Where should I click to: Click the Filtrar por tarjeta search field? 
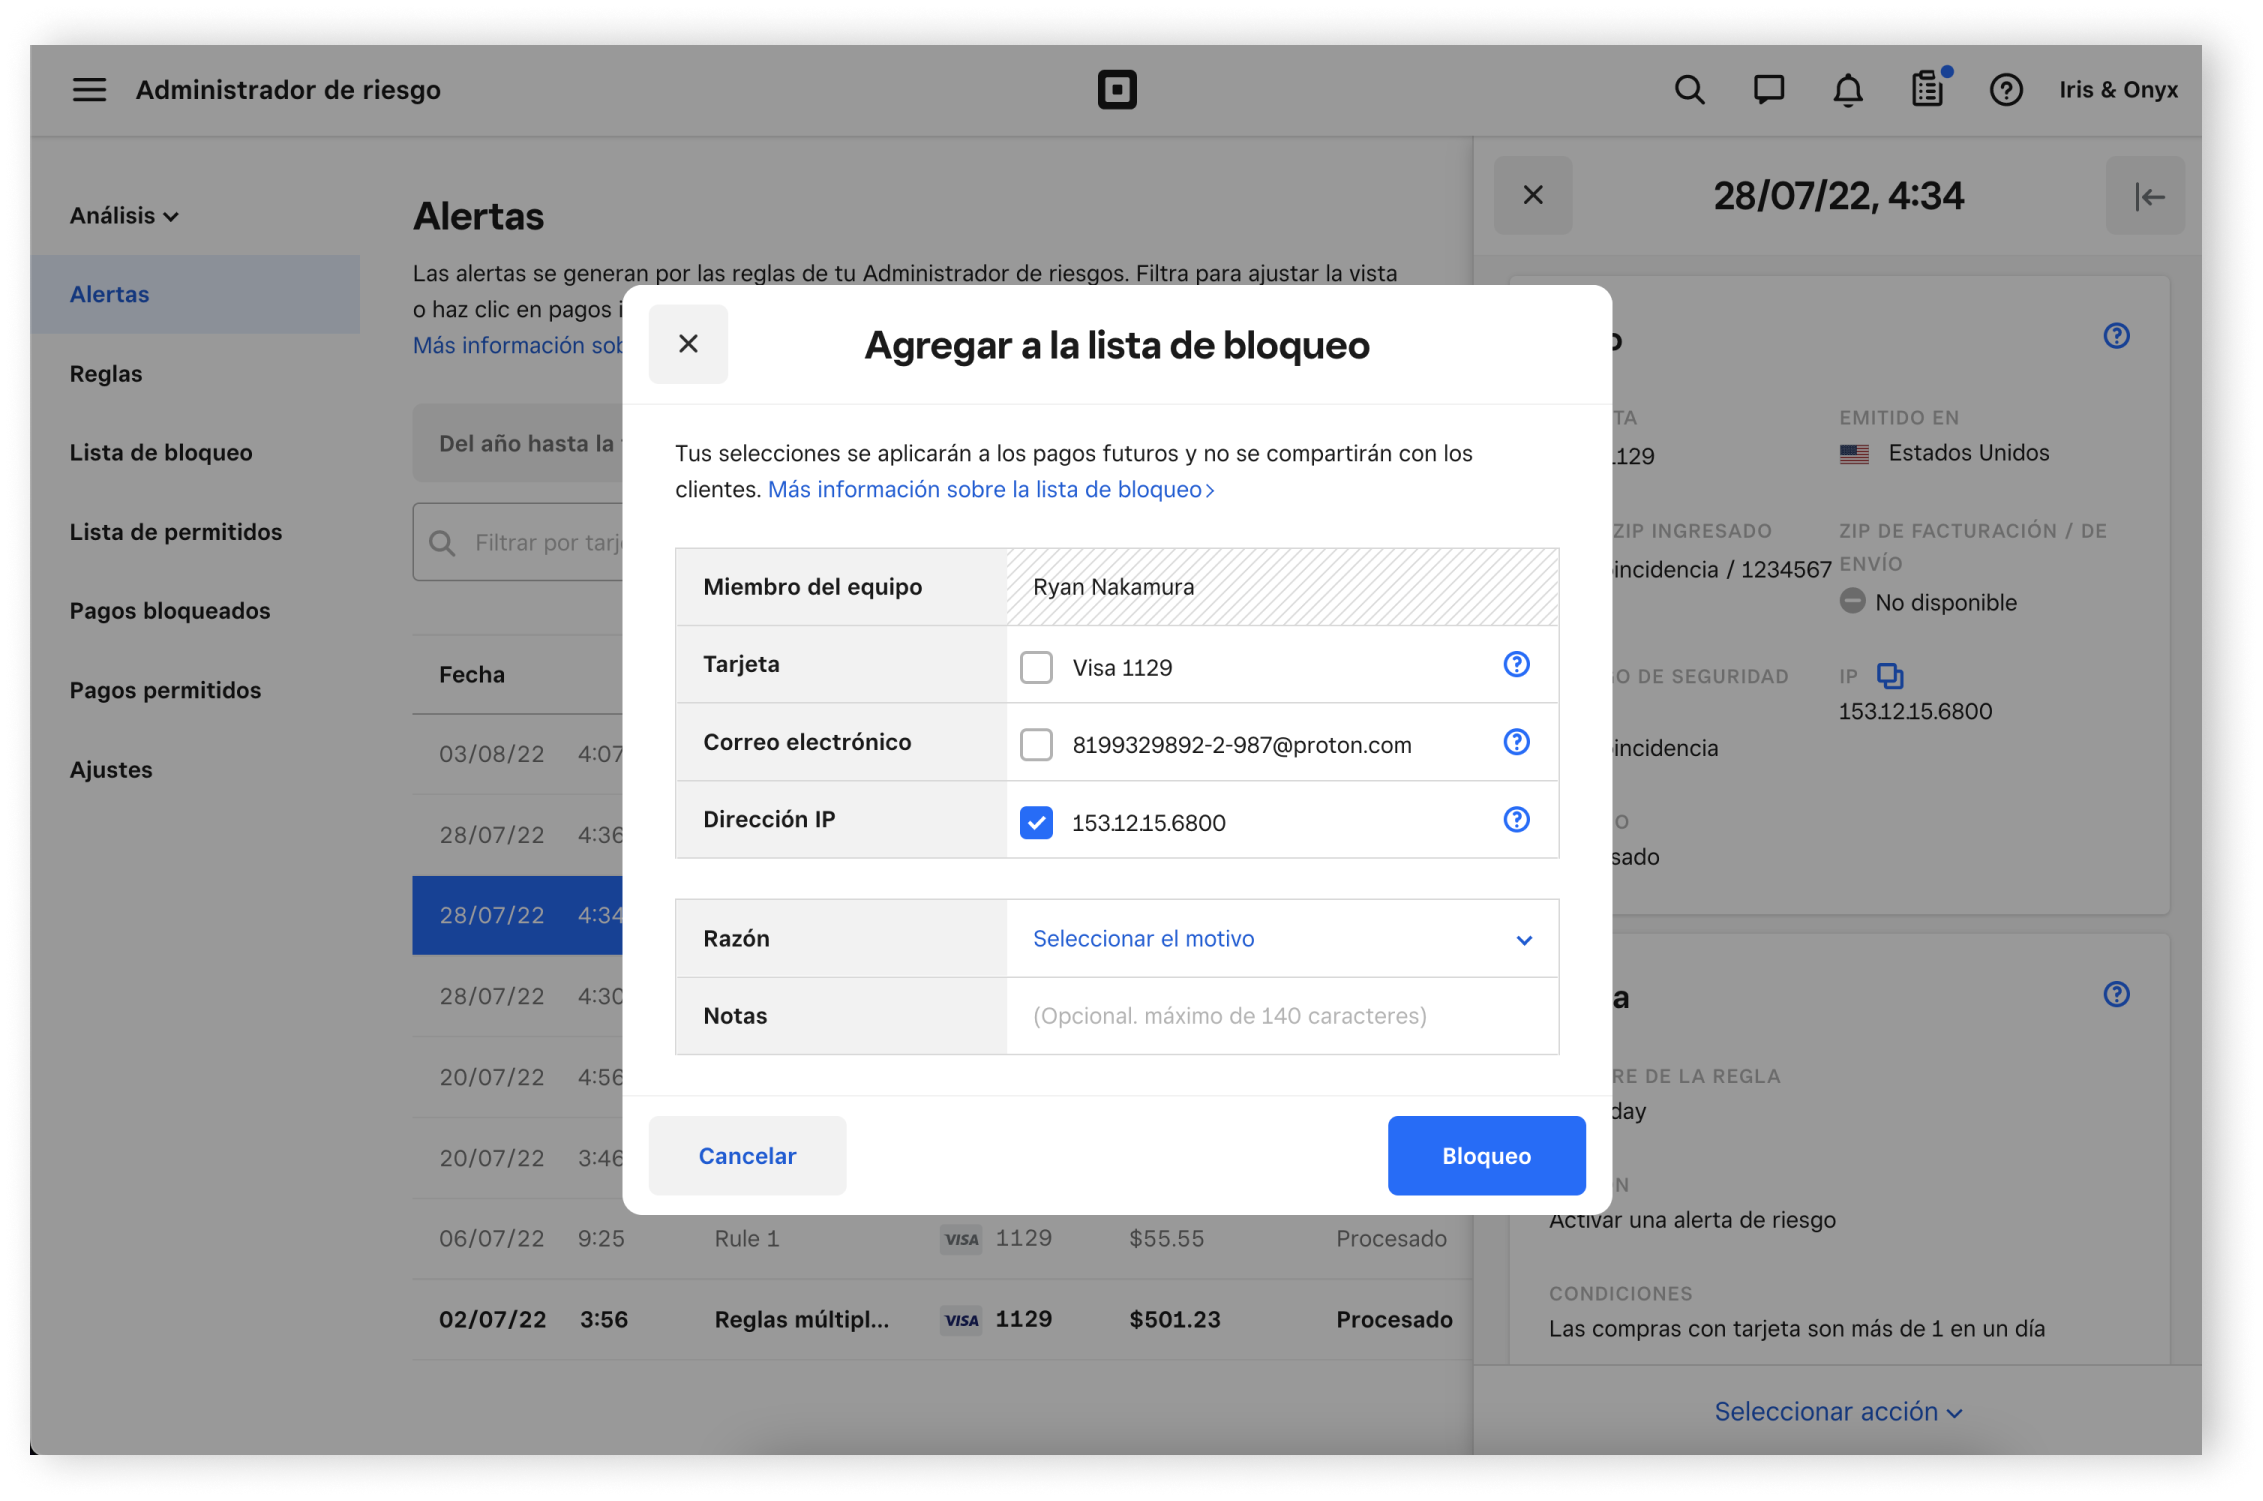click(x=518, y=543)
